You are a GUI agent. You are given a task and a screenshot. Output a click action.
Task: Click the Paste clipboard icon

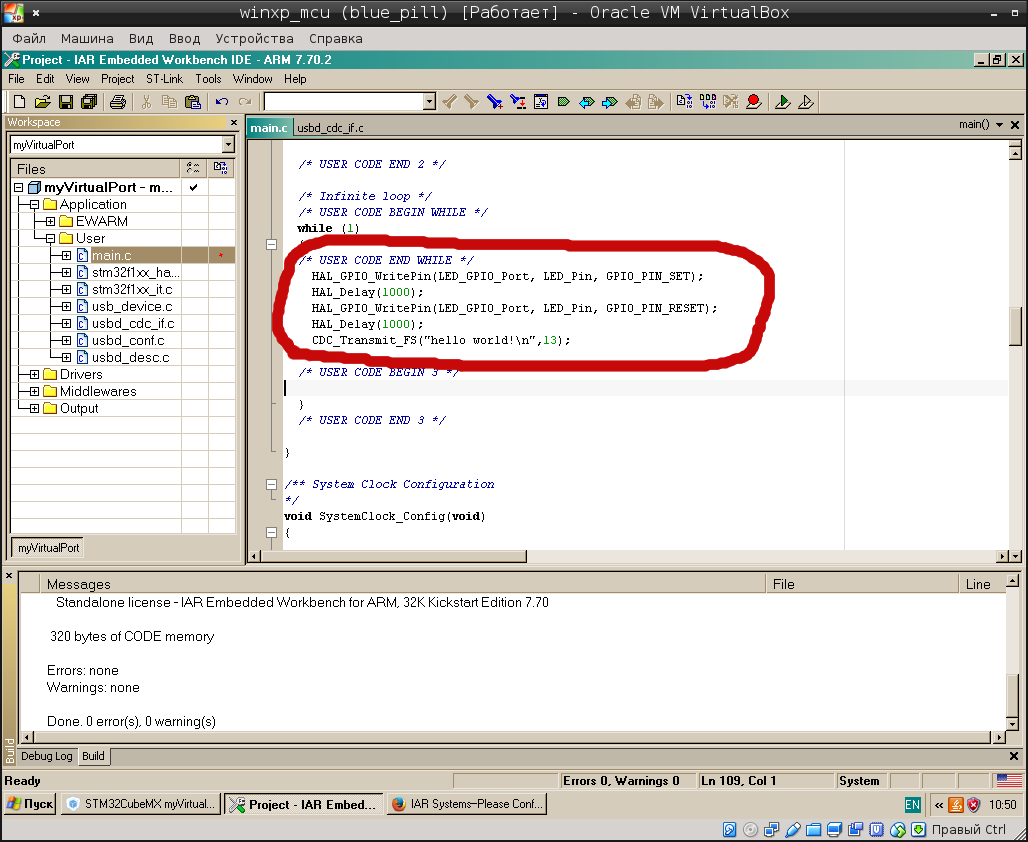tap(192, 102)
